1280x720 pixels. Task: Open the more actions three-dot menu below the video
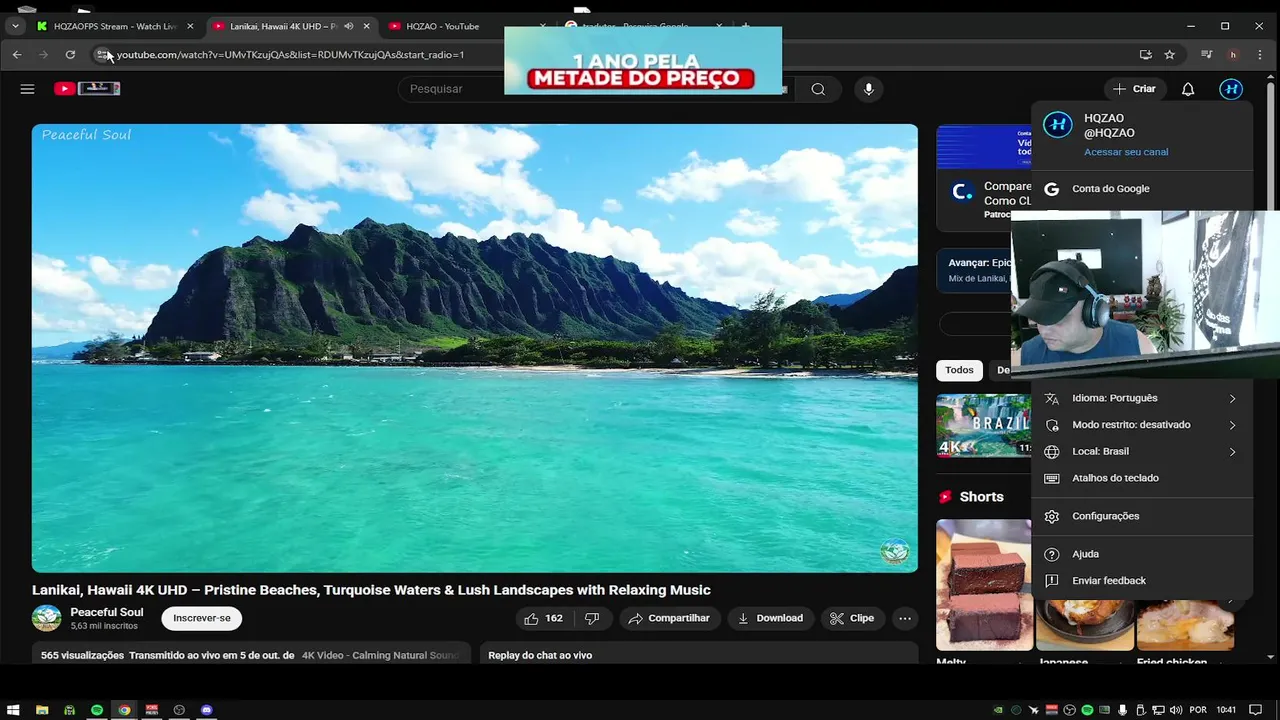tap(905, 618)
